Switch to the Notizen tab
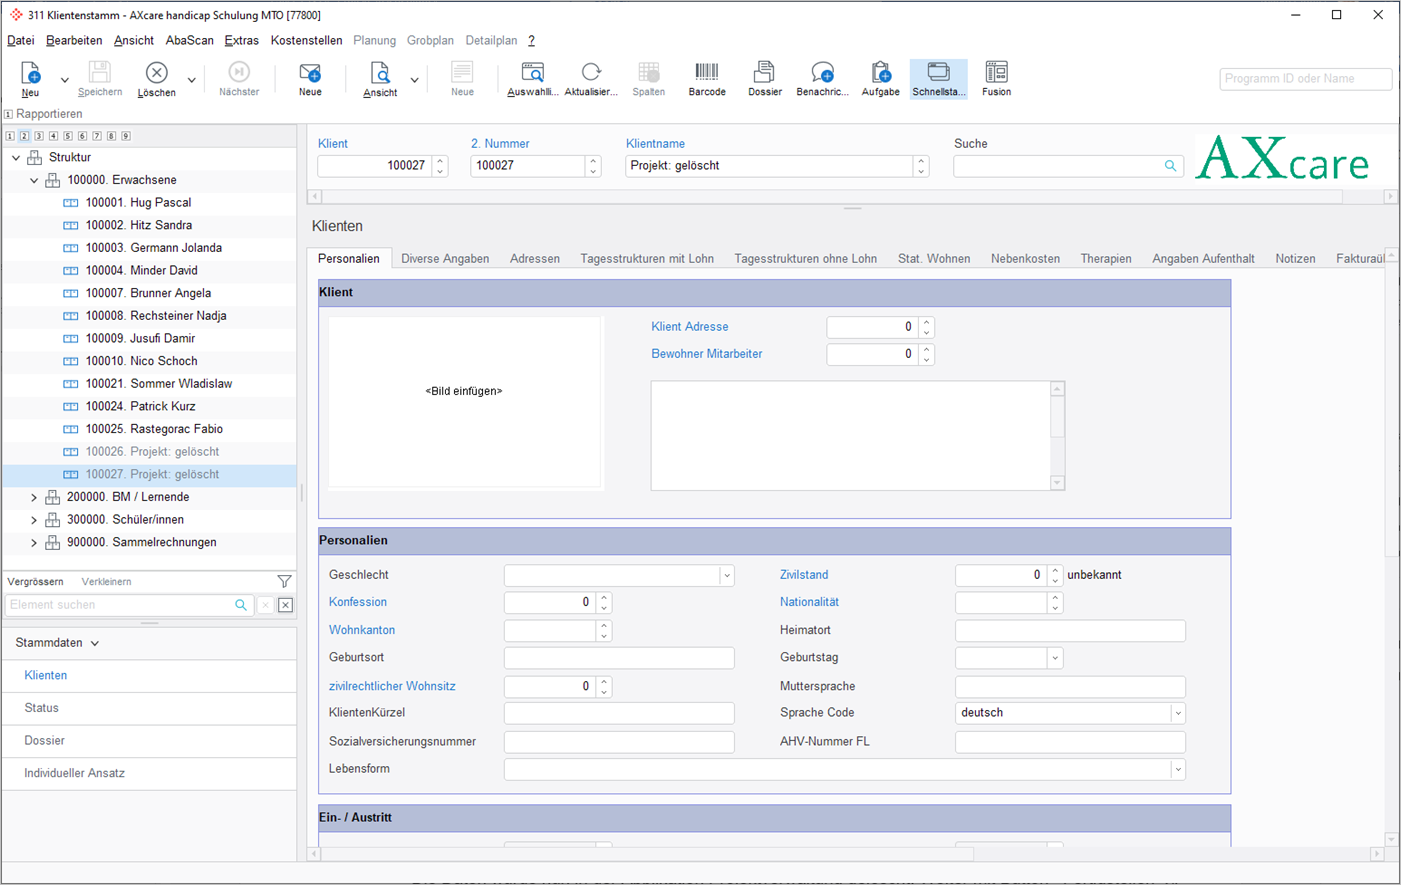 (1295, 259)
